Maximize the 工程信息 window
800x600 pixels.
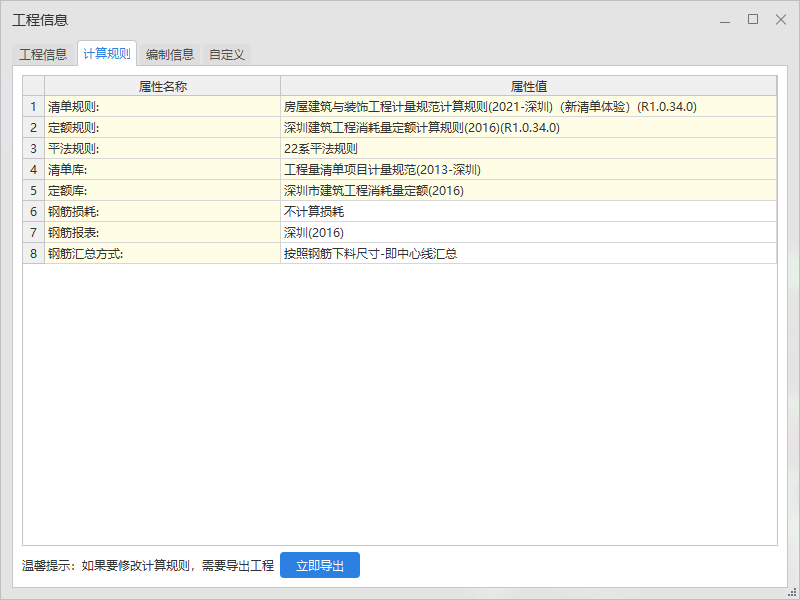click(x=753, y=20)
